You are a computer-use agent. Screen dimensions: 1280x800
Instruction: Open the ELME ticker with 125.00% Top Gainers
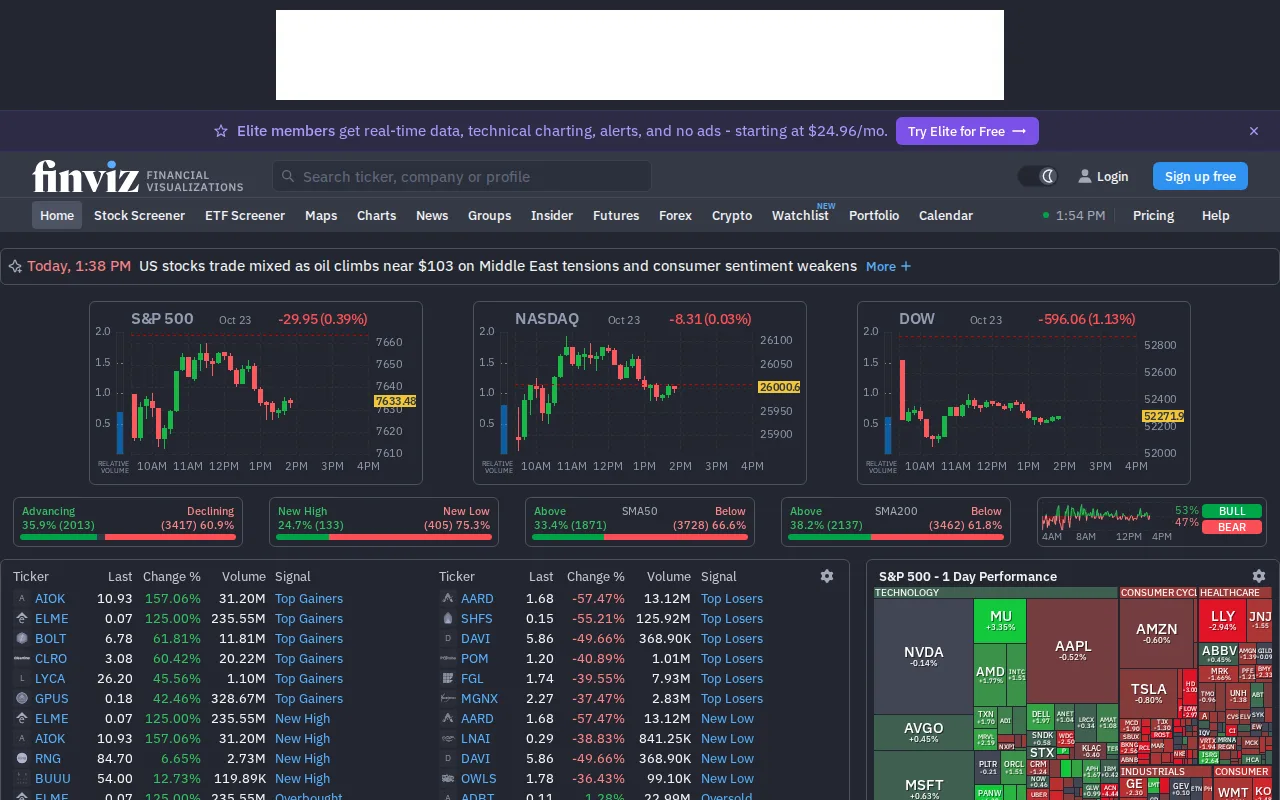click(x=52, y=618)
